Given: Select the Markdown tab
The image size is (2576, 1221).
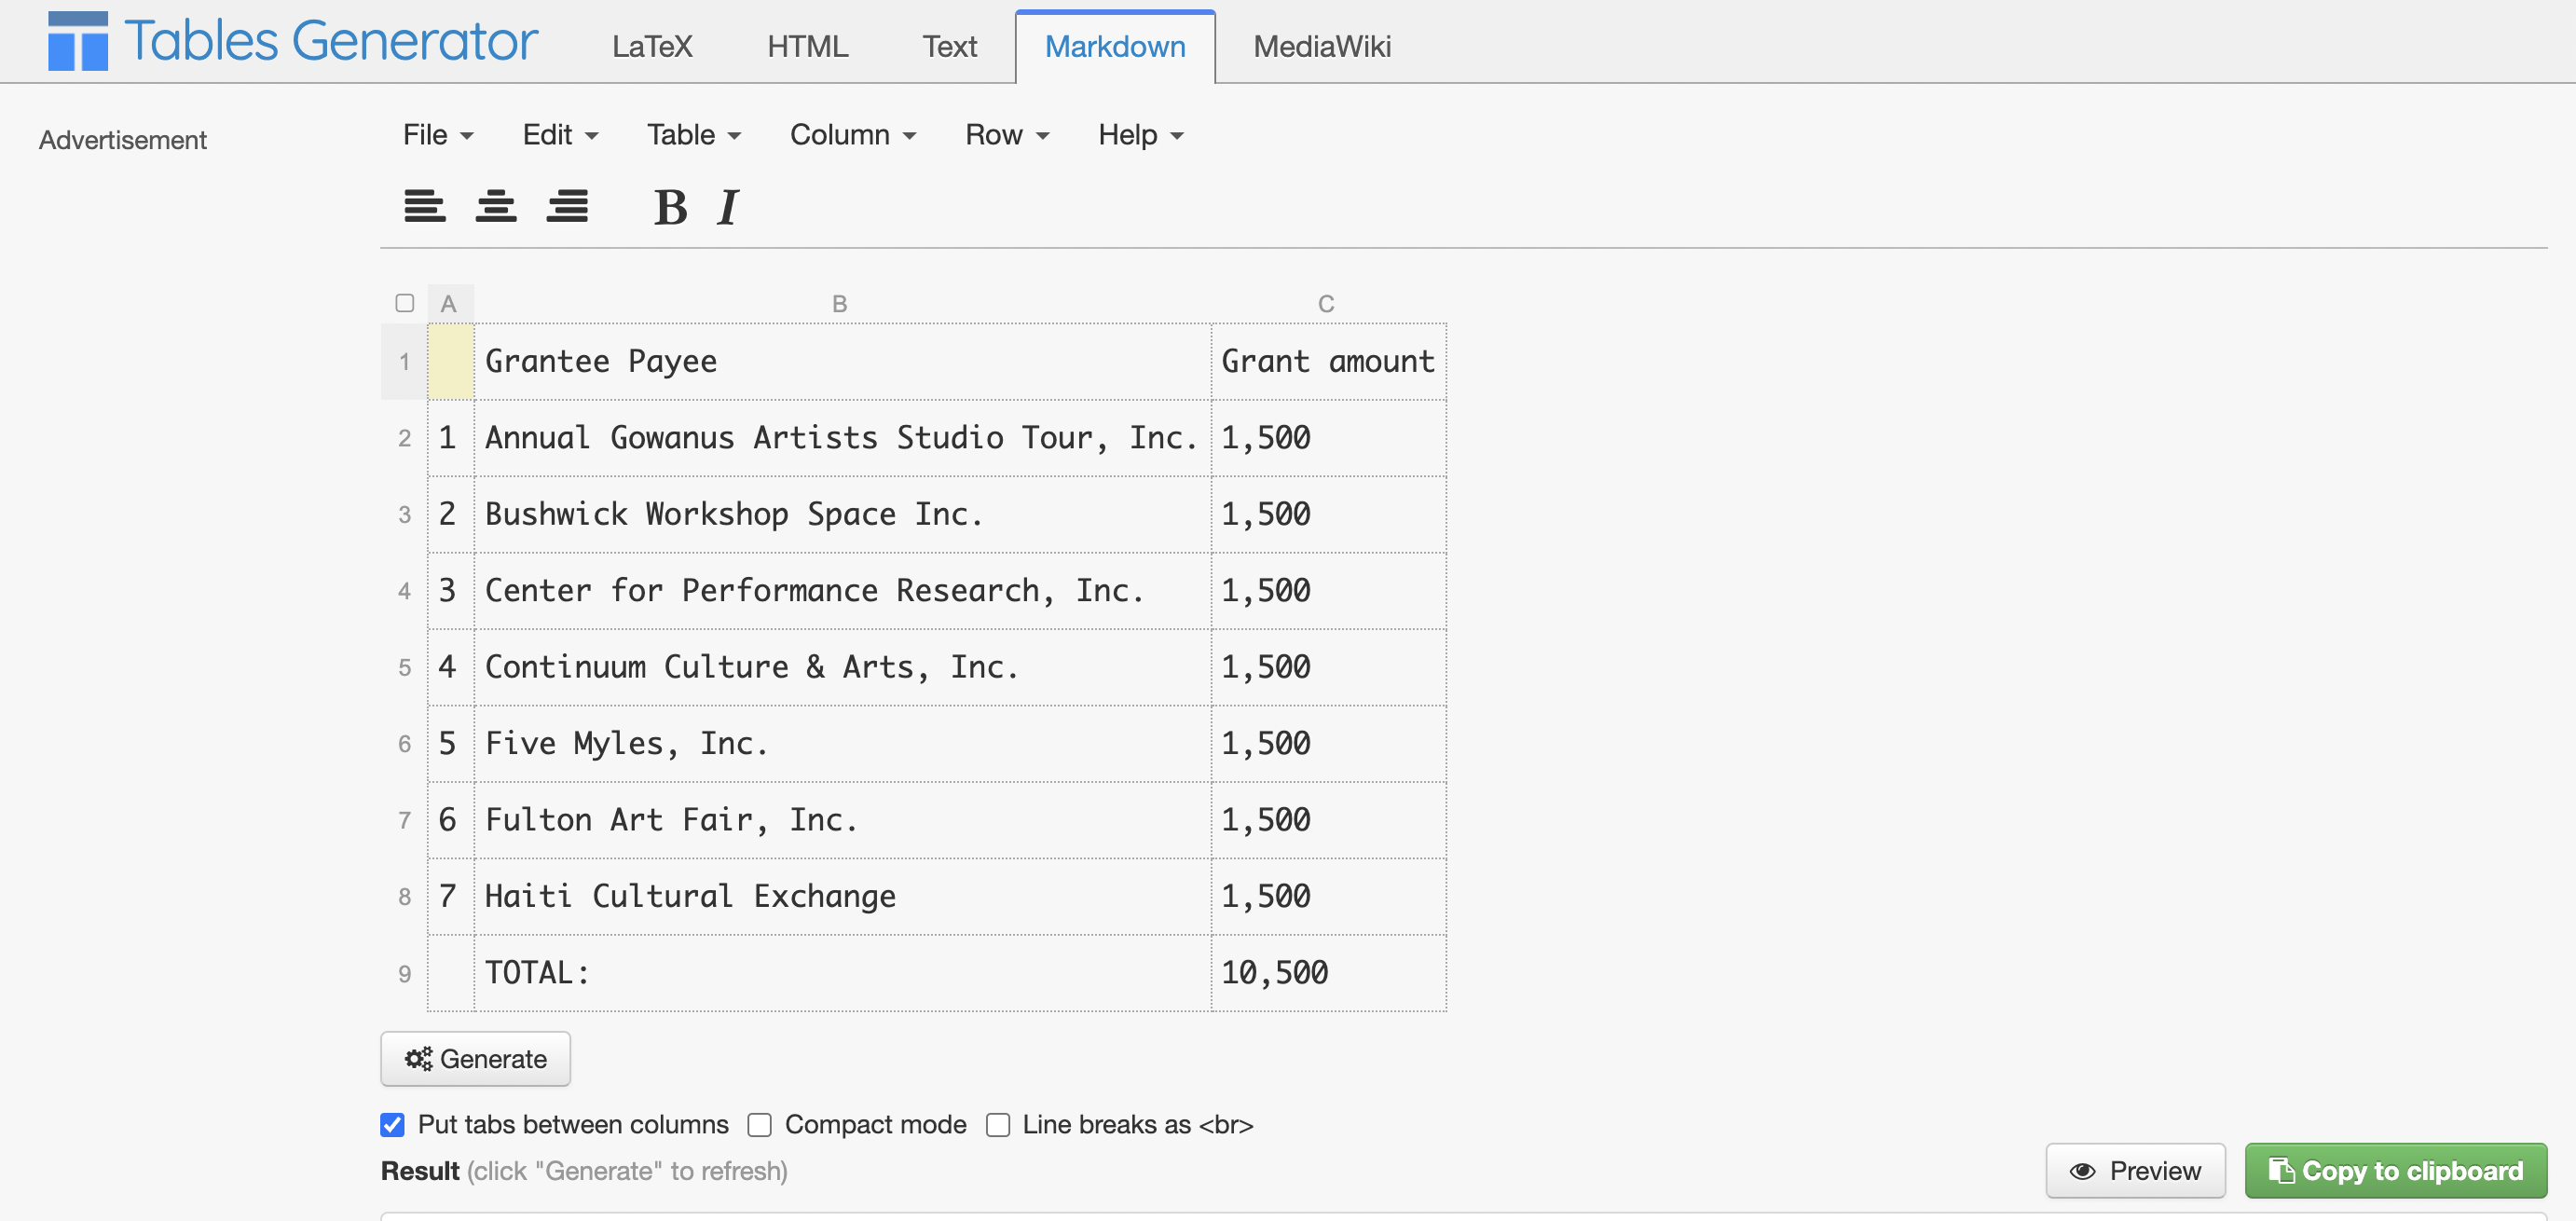Looking at the screenshot, I should (1115, 47).
